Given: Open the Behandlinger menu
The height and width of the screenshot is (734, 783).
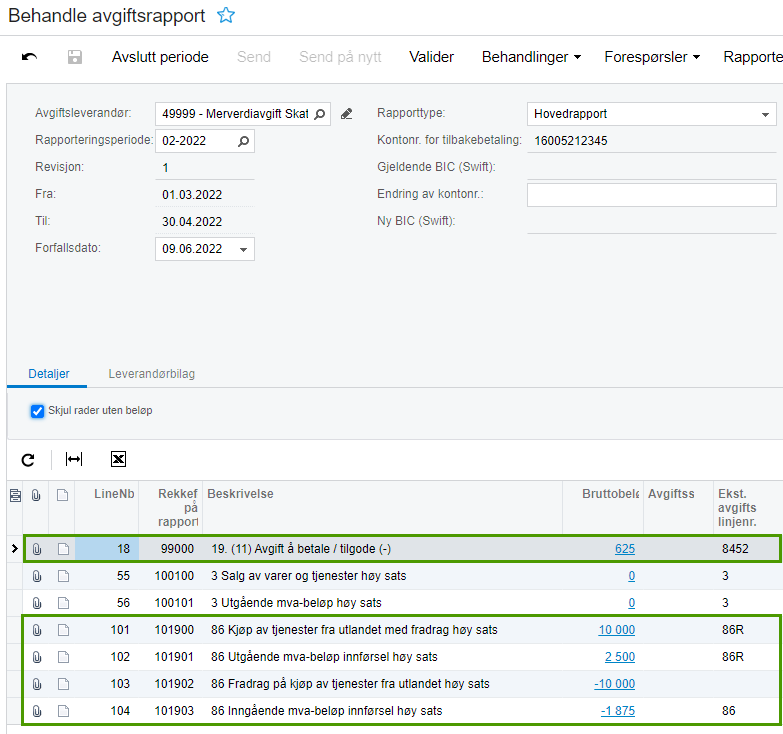Looking at the screenshot, I should tap(531, 57).
